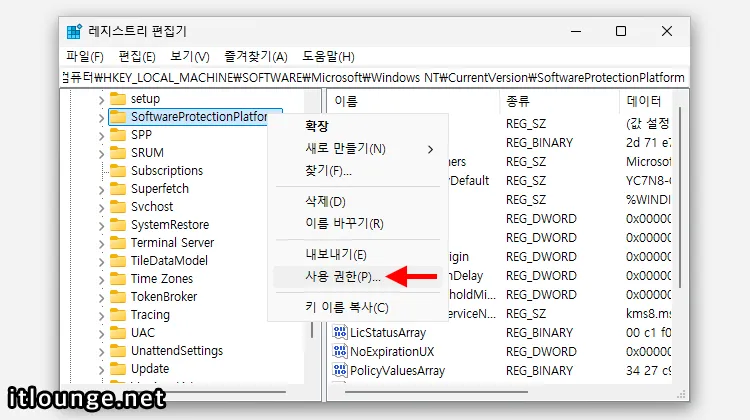
Task: Expand the setup key chevron
Action: (x=101, y=100)
